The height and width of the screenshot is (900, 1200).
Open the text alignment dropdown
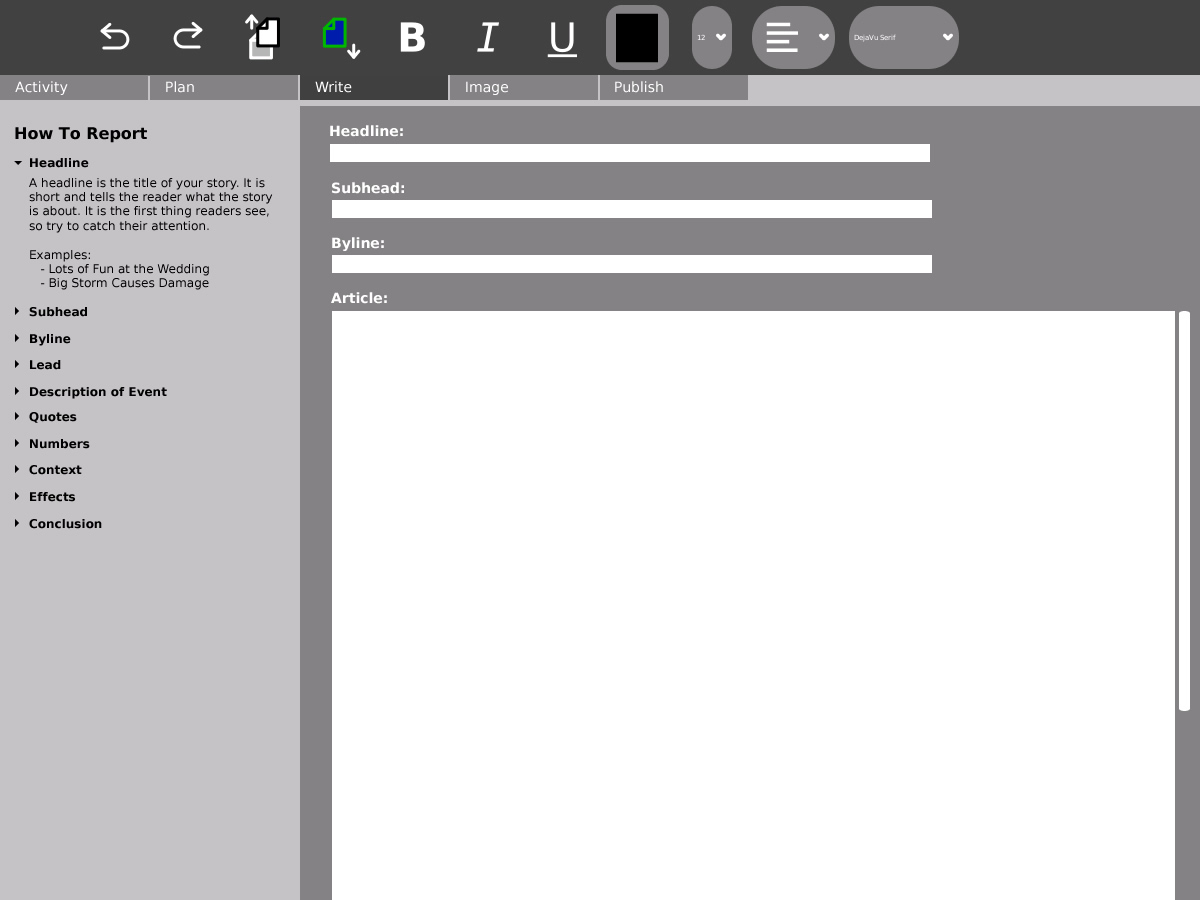point(793,37)
